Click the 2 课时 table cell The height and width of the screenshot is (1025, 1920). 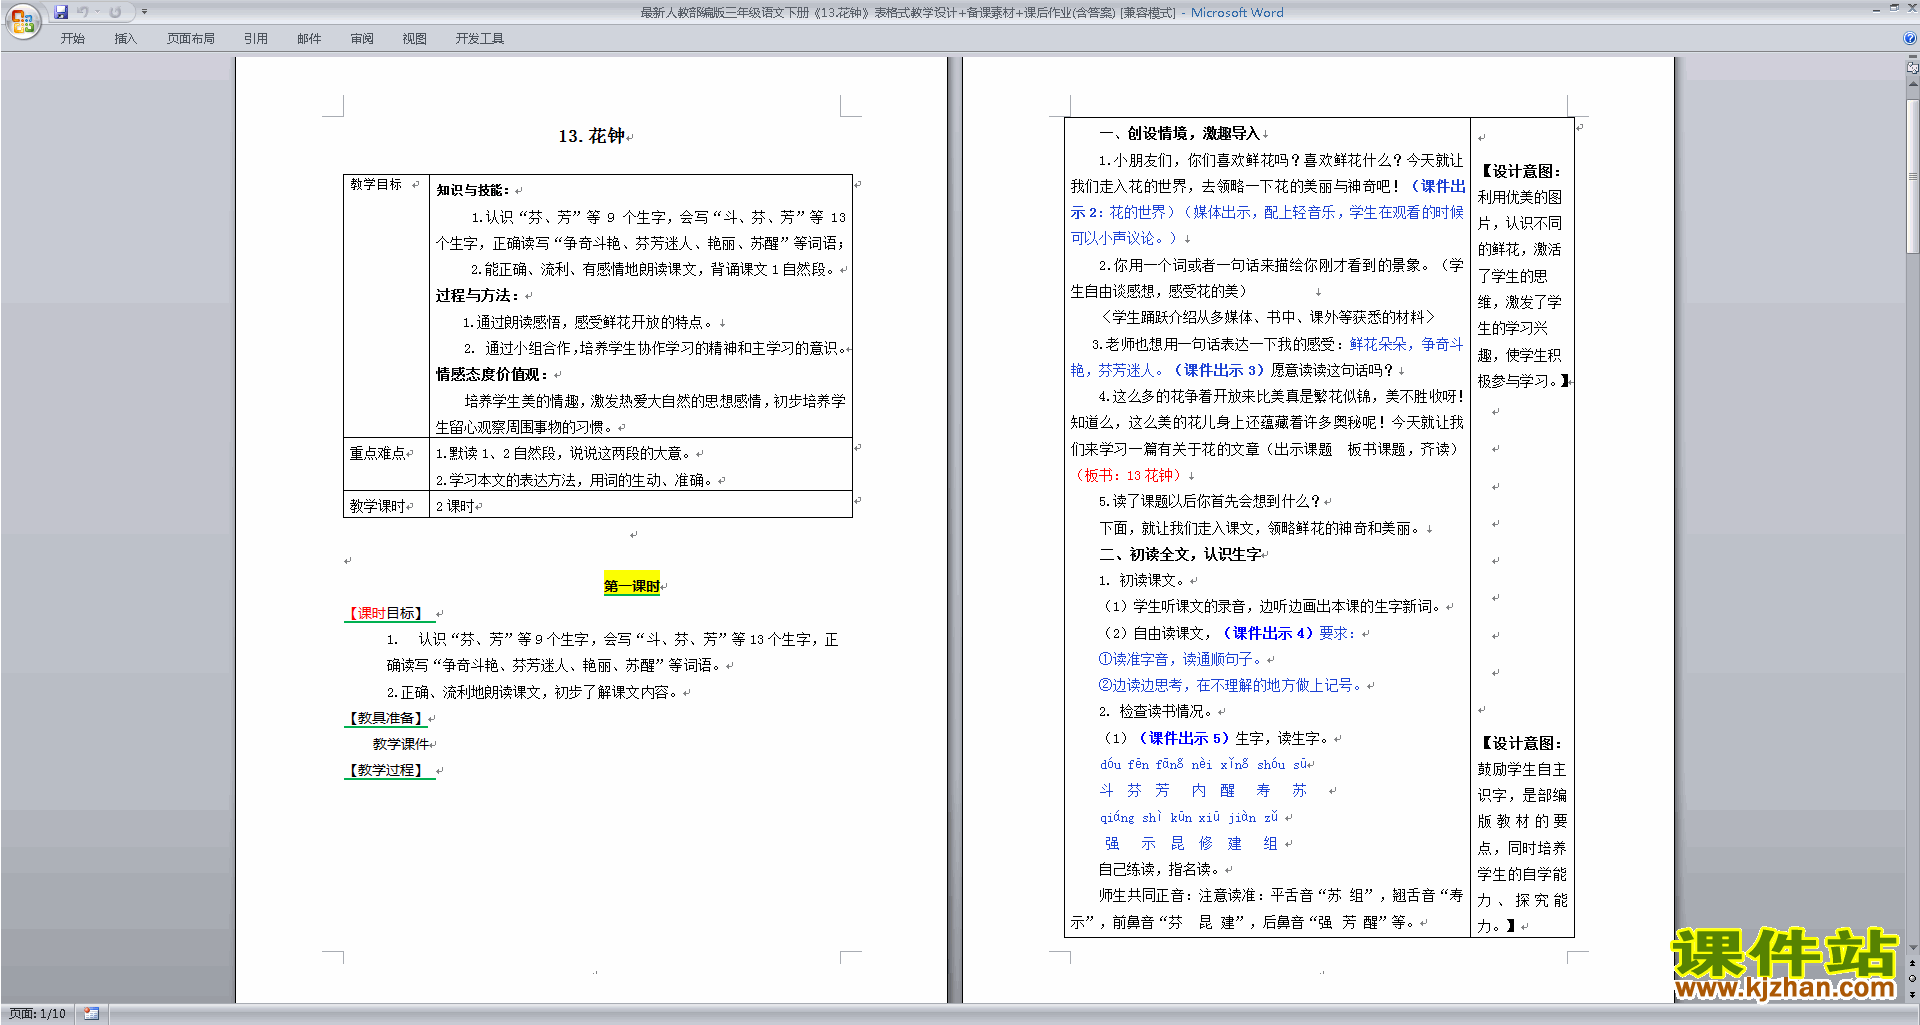[641, 505]
